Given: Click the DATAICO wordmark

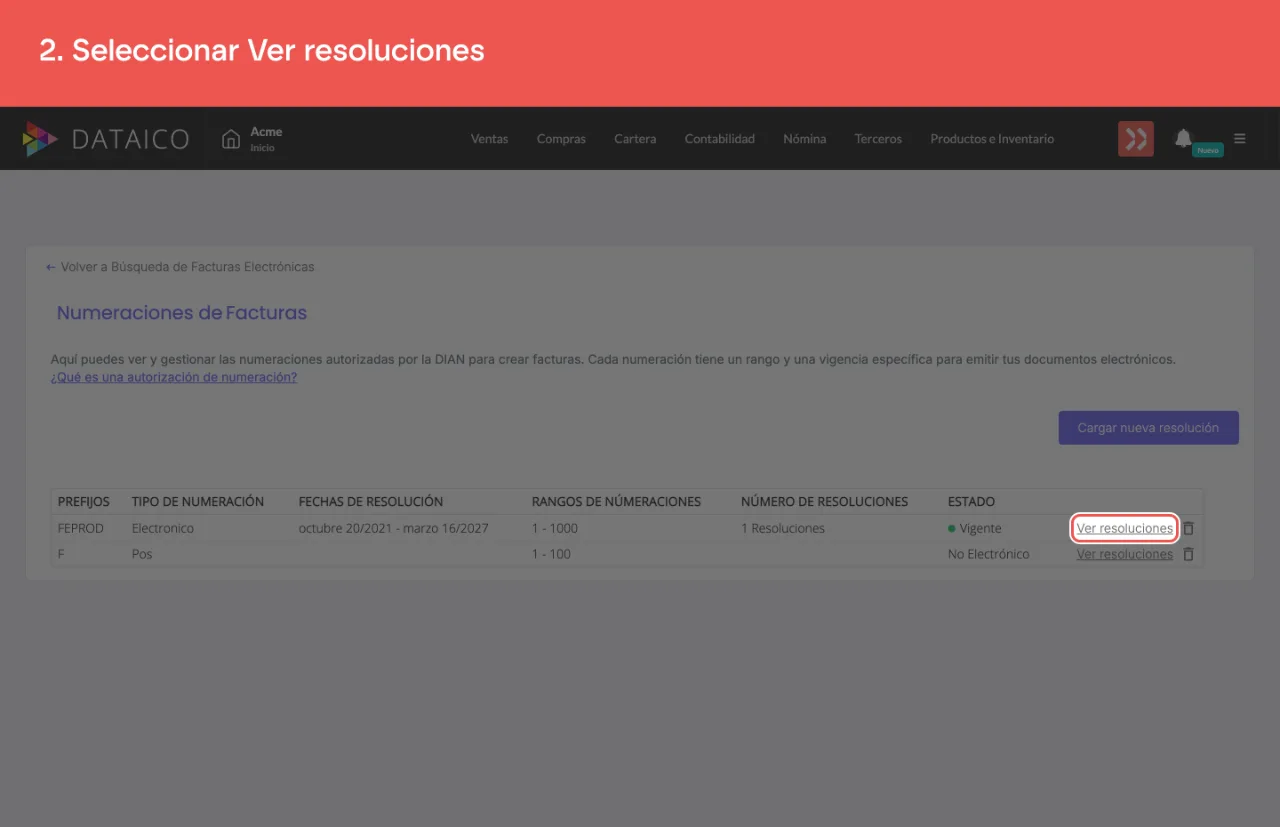Looking at the screenshot, I should pos(130,139).
